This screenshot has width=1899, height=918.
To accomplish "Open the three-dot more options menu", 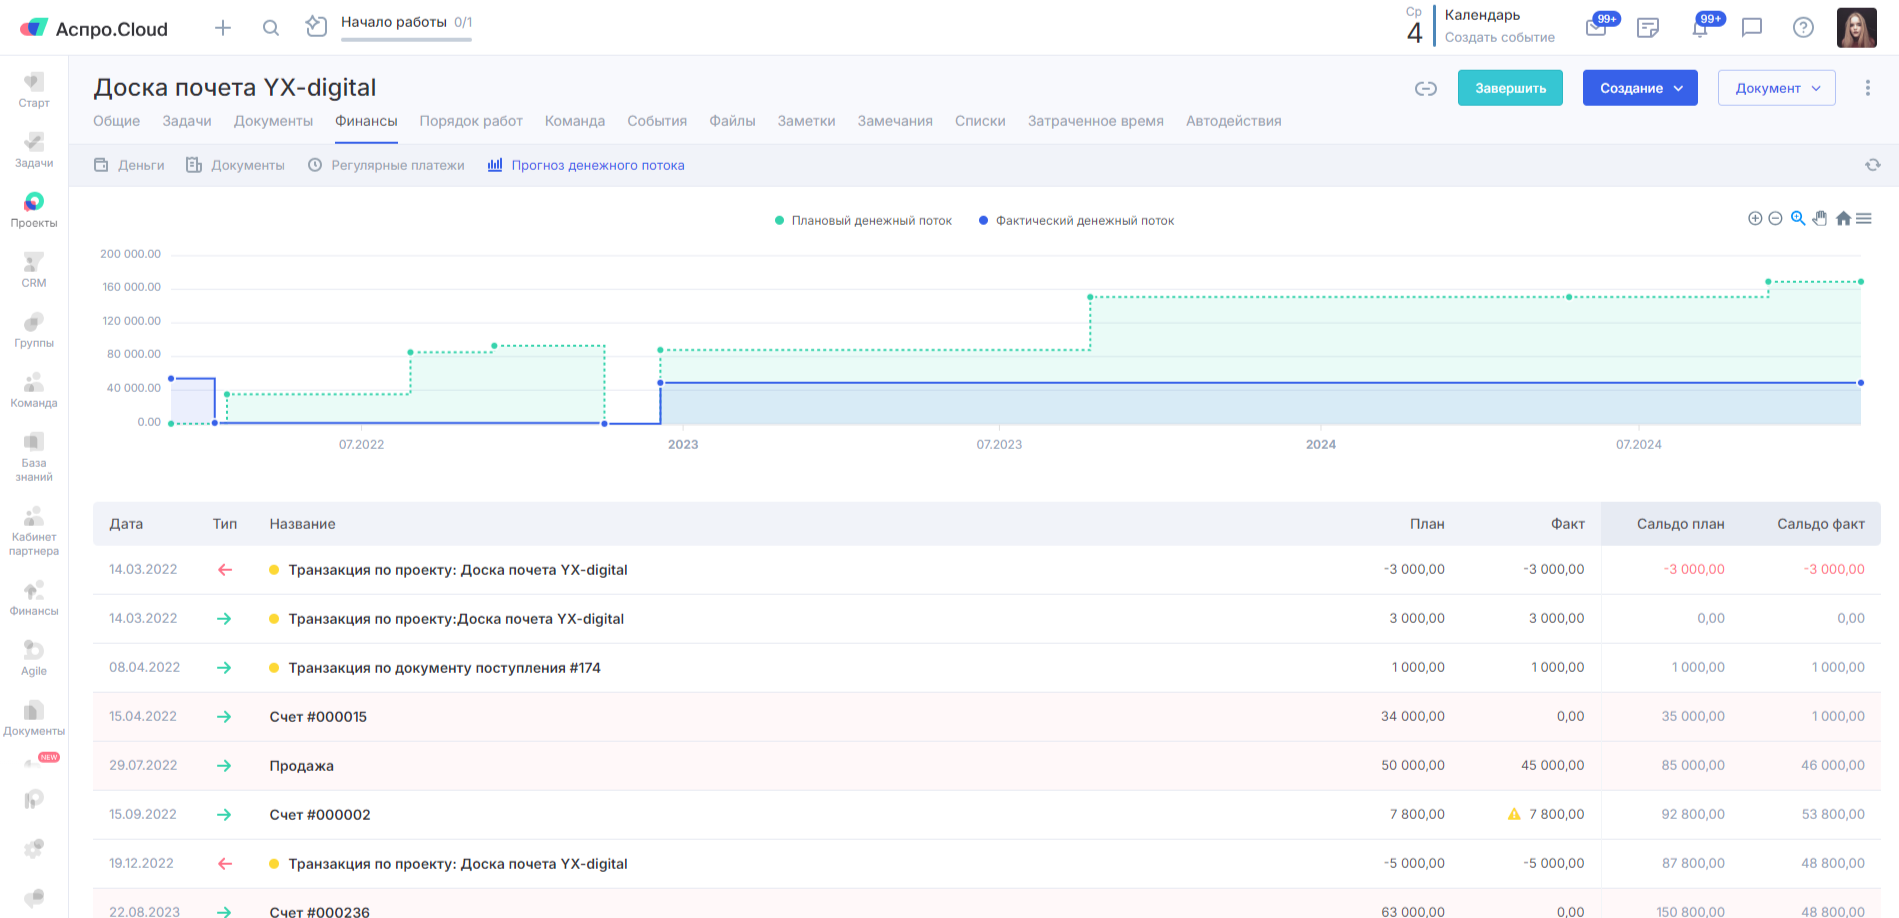I will click(x=1867, y=88).
